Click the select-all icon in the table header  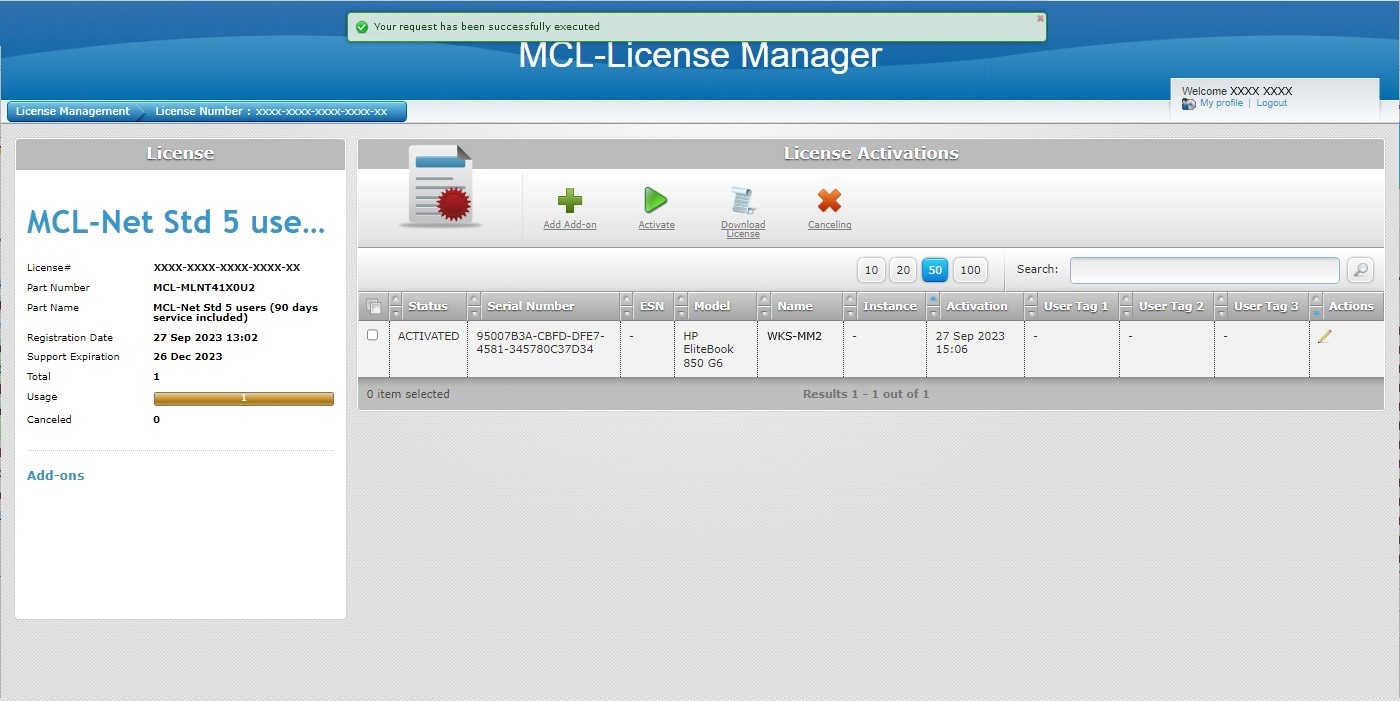(x=373, y=307)
